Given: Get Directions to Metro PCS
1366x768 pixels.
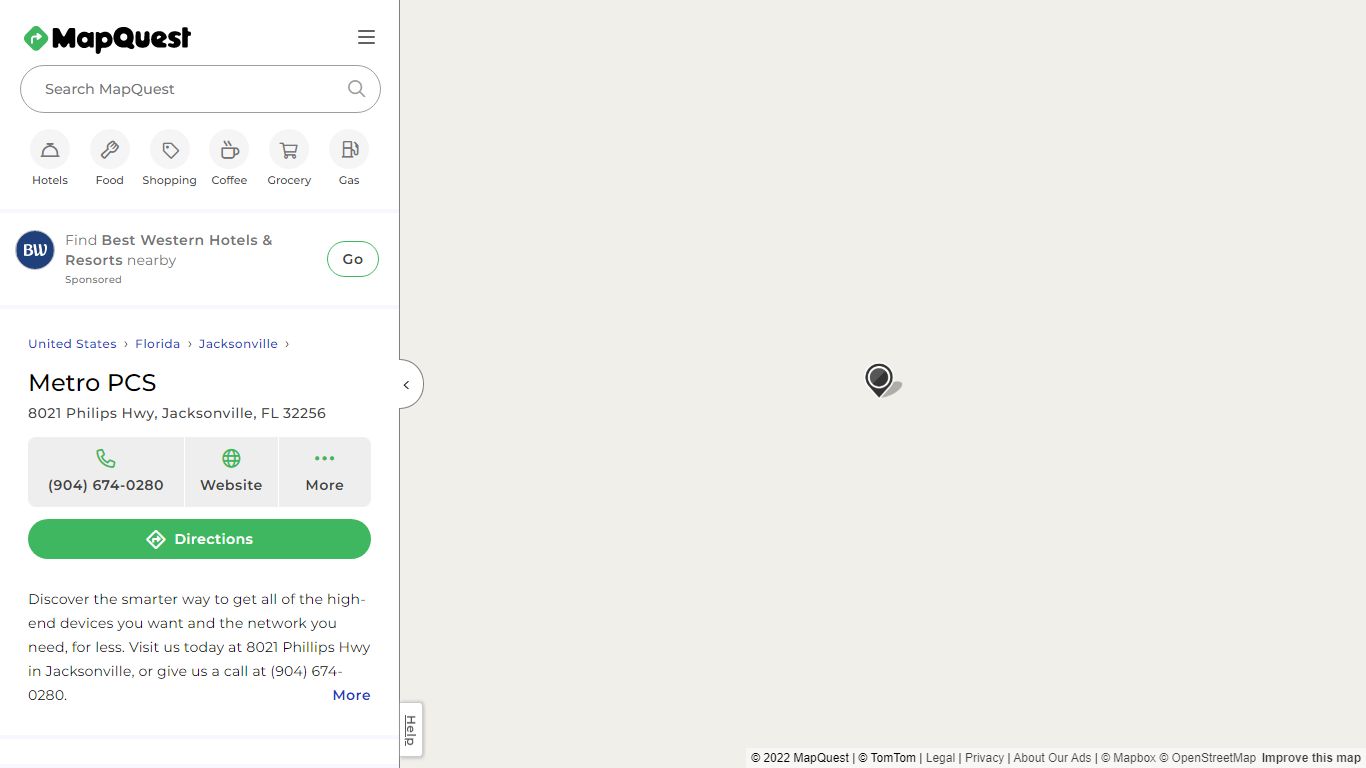Looking at the screenshot, I should (199, 539).
